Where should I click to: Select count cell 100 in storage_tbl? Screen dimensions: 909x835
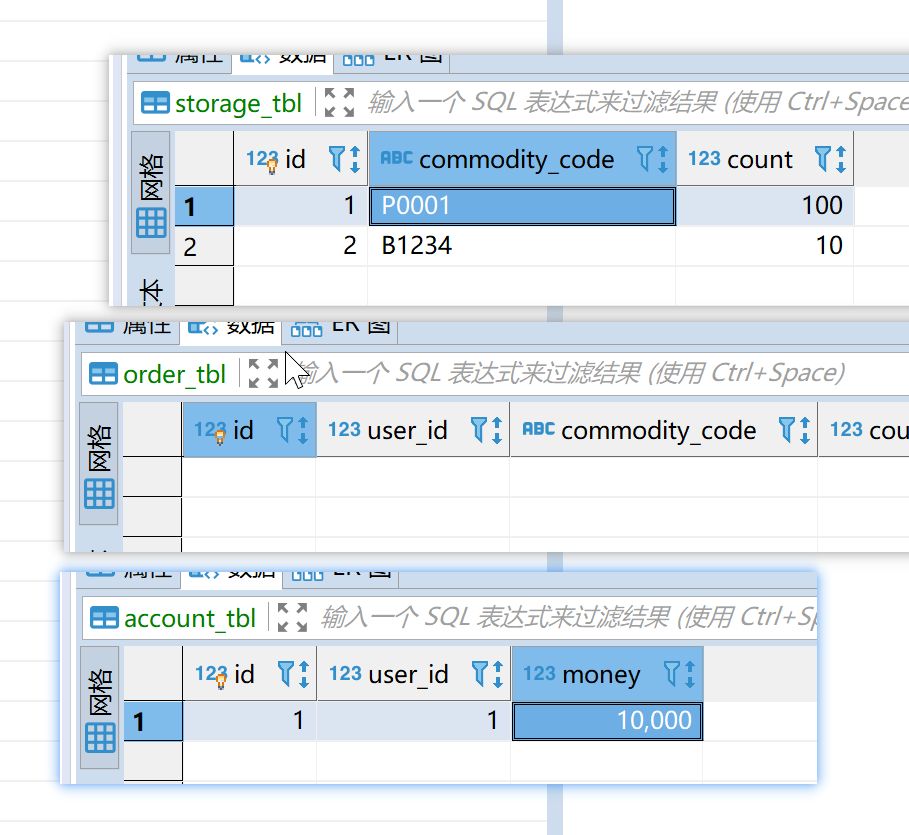(x=765, y=206)
